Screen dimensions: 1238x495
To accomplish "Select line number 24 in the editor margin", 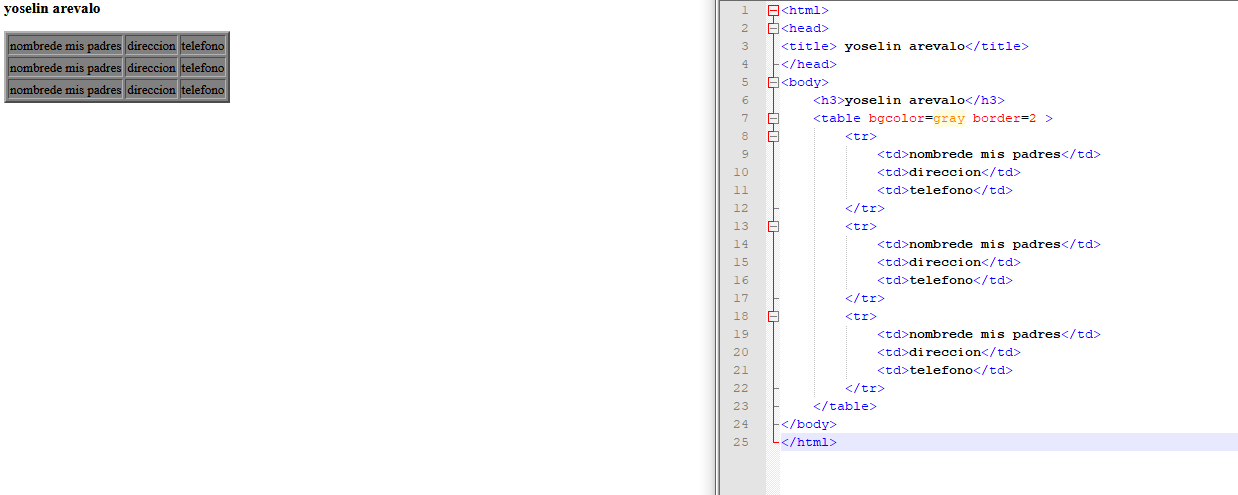I will (740, 424).
